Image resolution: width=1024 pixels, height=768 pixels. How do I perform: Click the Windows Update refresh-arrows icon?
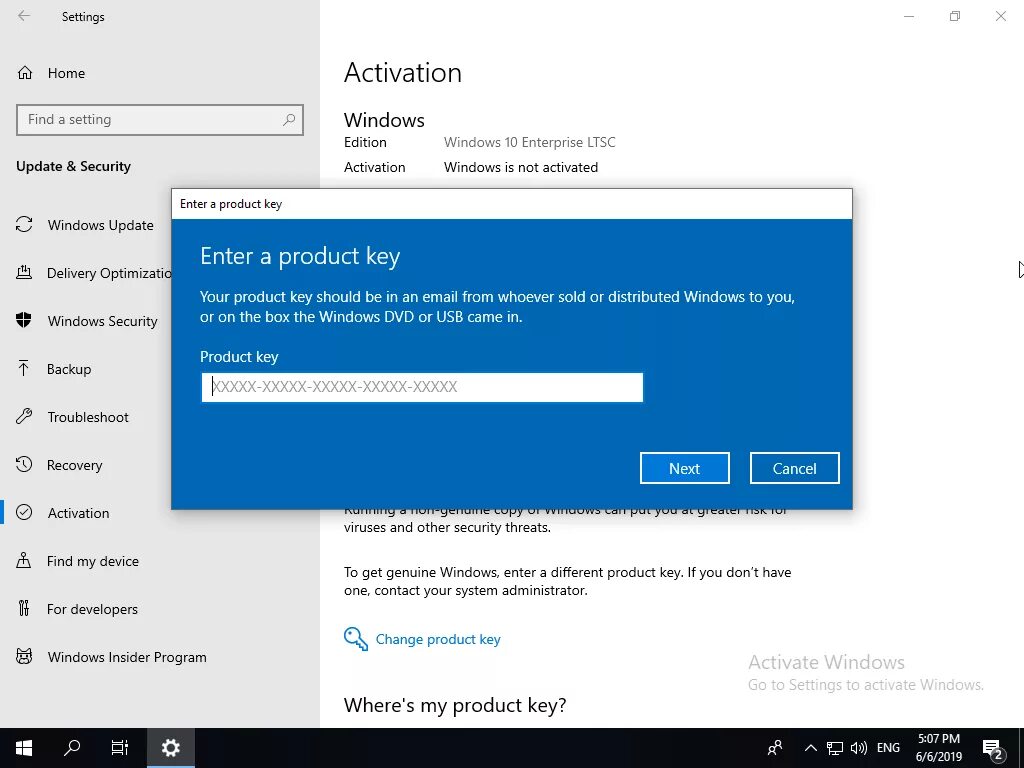24,225
